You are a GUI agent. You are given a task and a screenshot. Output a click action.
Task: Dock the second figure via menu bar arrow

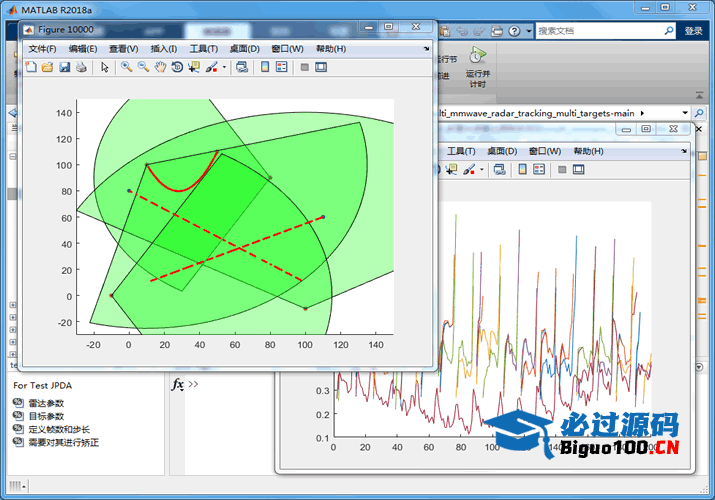[684, 151]
